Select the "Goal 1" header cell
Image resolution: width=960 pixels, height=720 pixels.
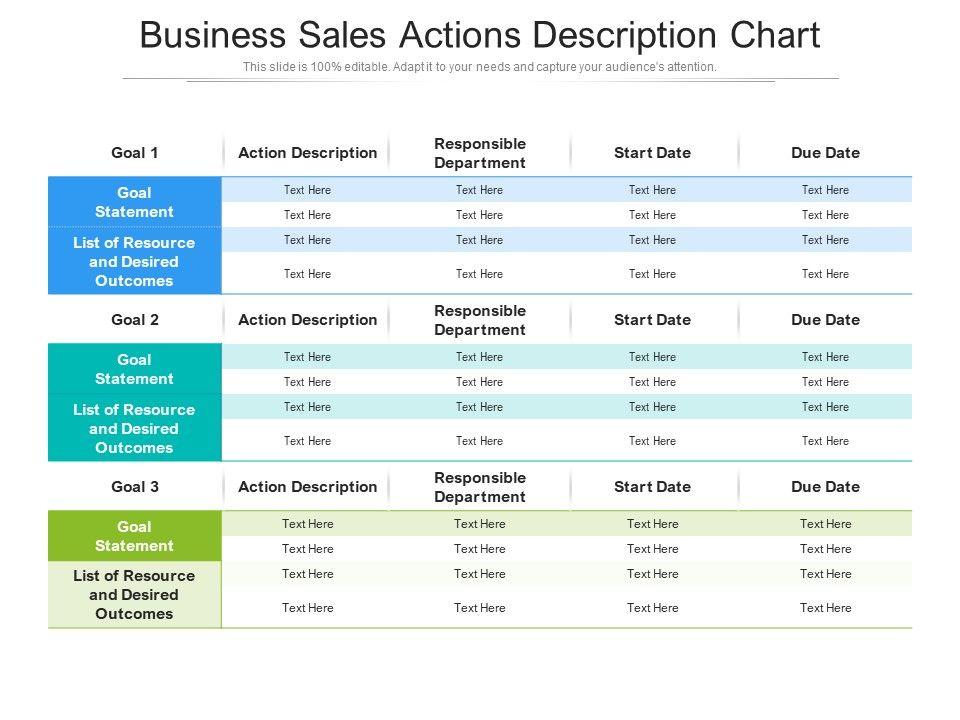(x=135, y=153)
